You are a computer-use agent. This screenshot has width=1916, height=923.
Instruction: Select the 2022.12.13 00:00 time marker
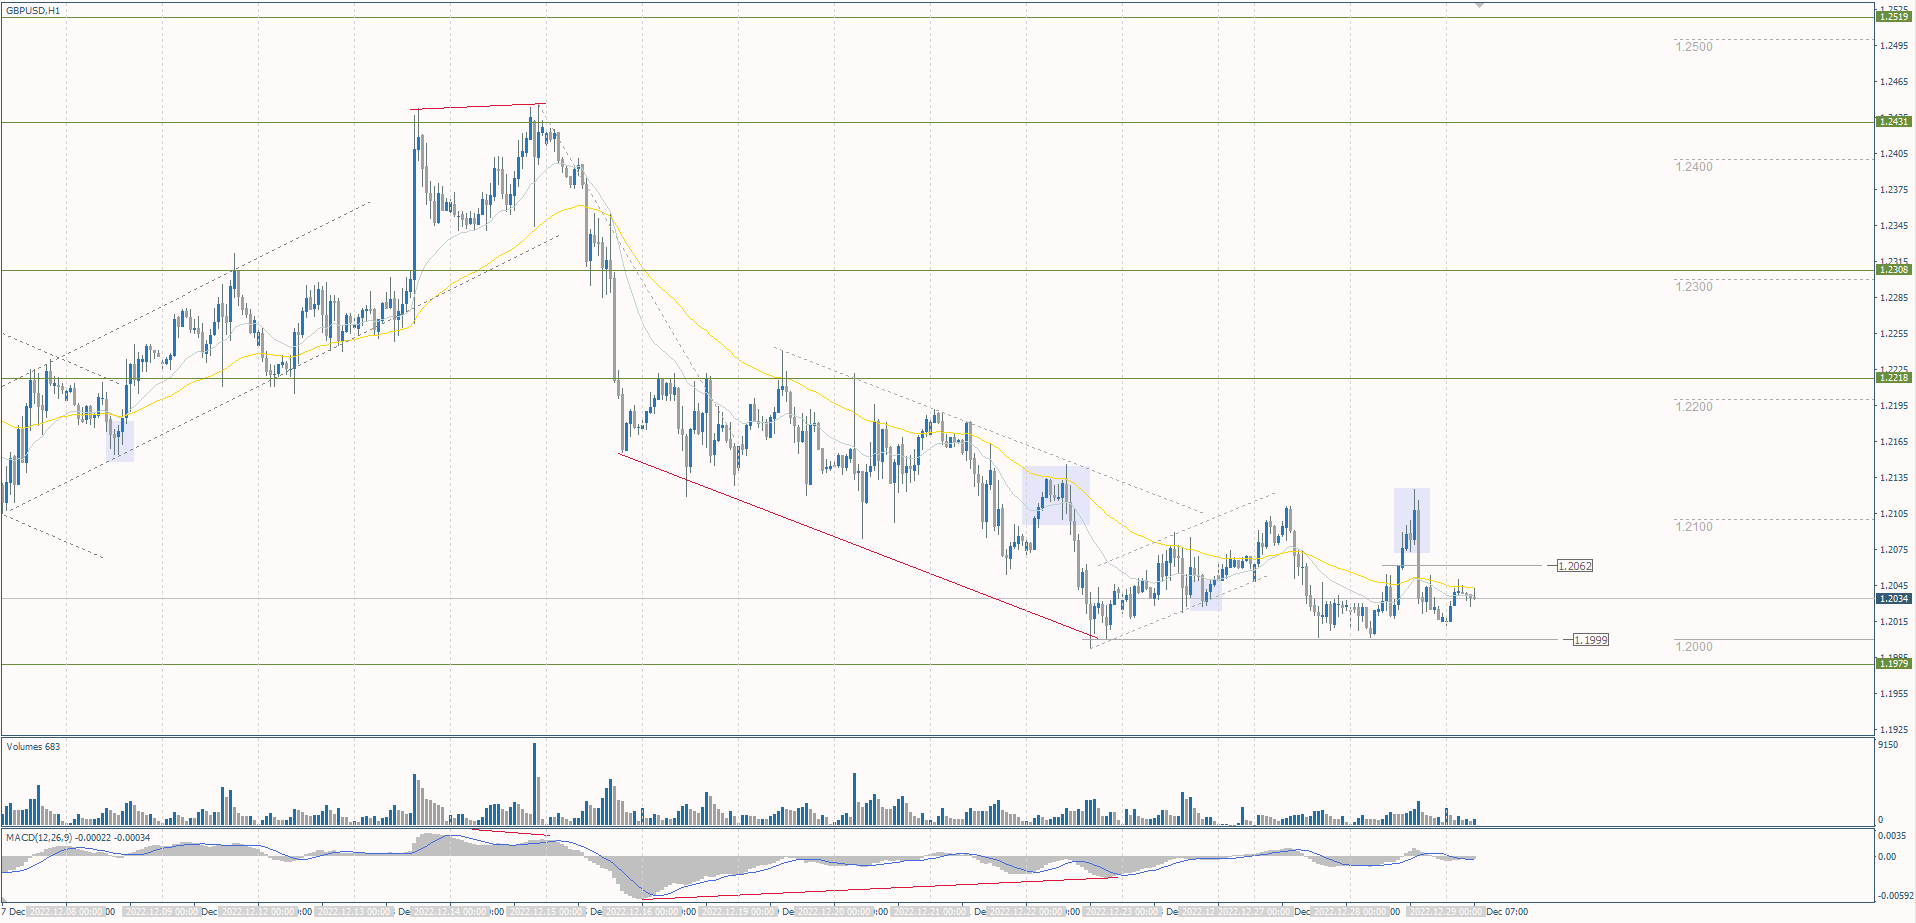click(354, 912)
